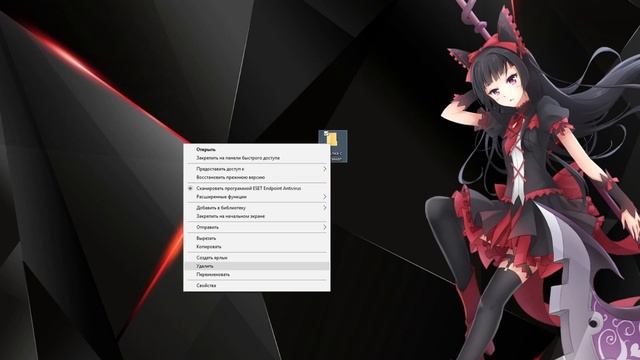This screenshot has height=360, width=640.
Task: Expand arrow next to Предоставить доступ к
Action: tap(325, 169)
